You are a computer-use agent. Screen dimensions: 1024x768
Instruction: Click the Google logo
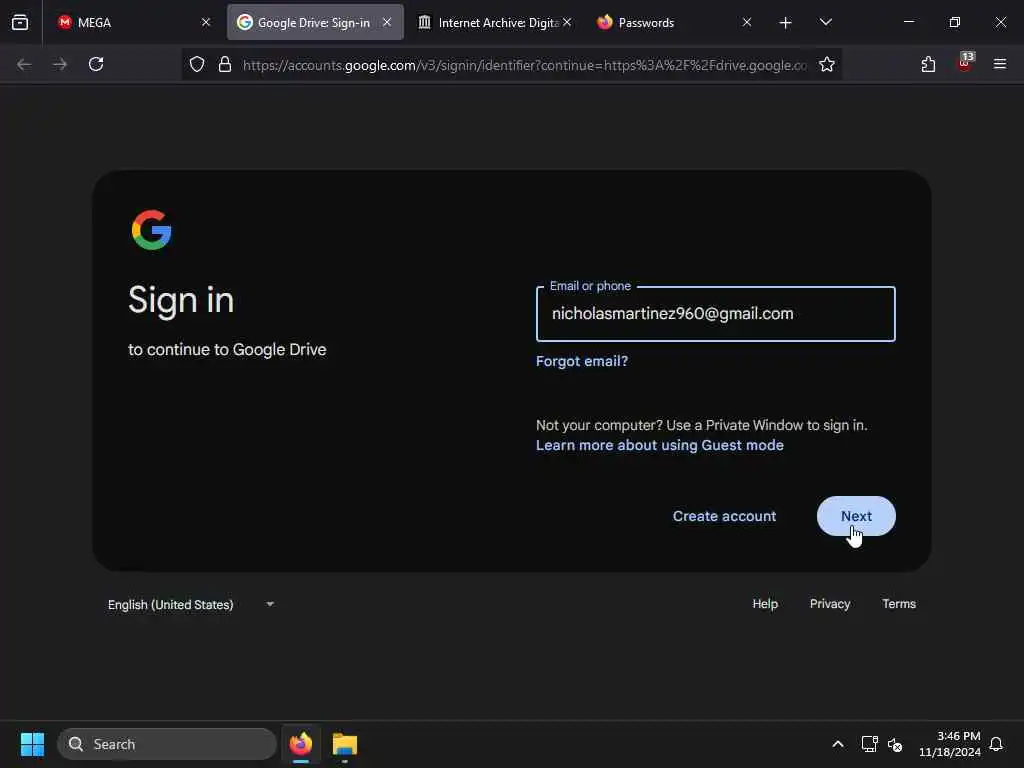(152, 230)
